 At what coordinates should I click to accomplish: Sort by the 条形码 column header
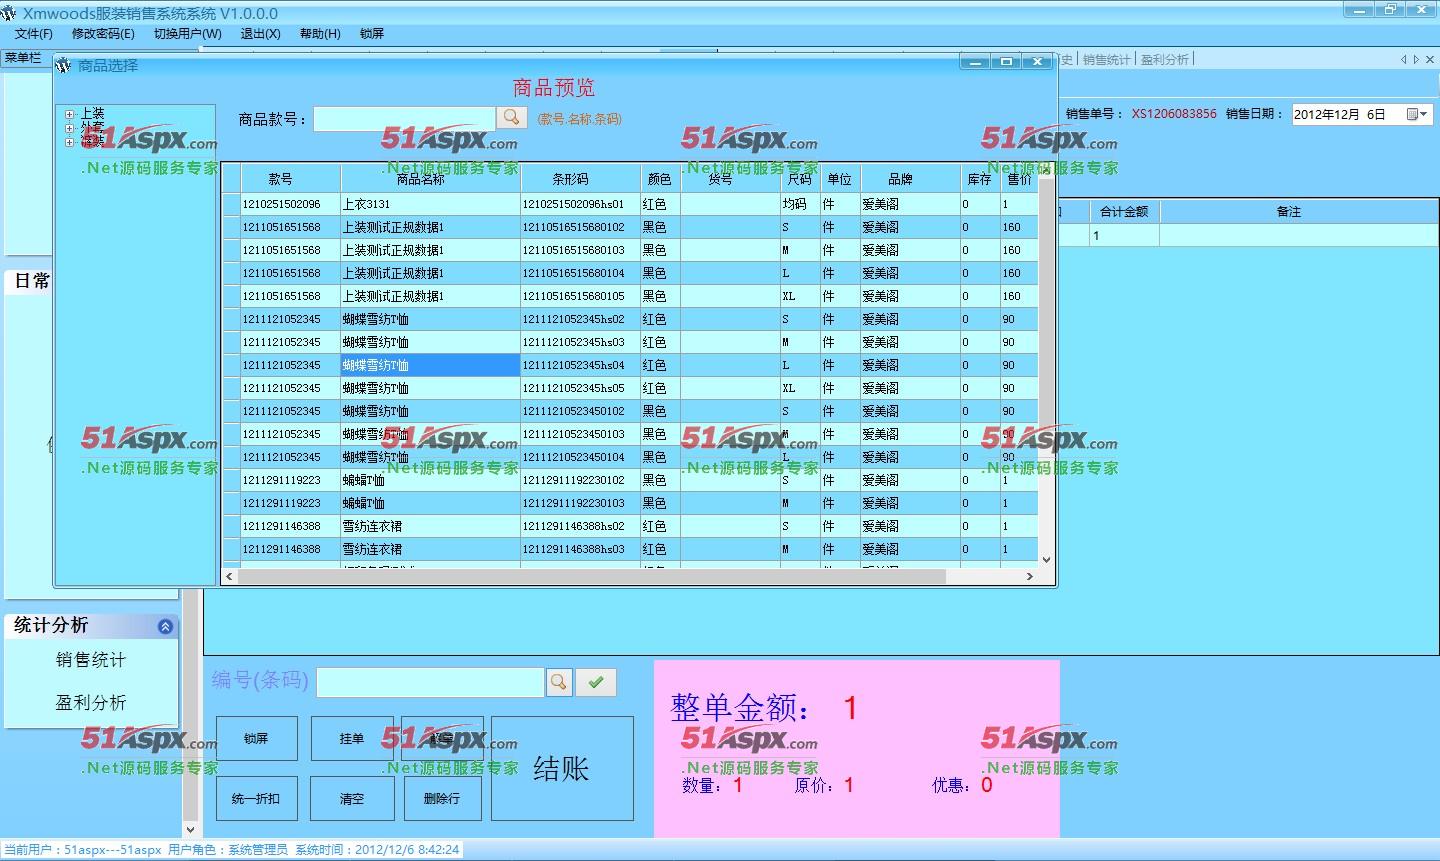tap(580, 179)
